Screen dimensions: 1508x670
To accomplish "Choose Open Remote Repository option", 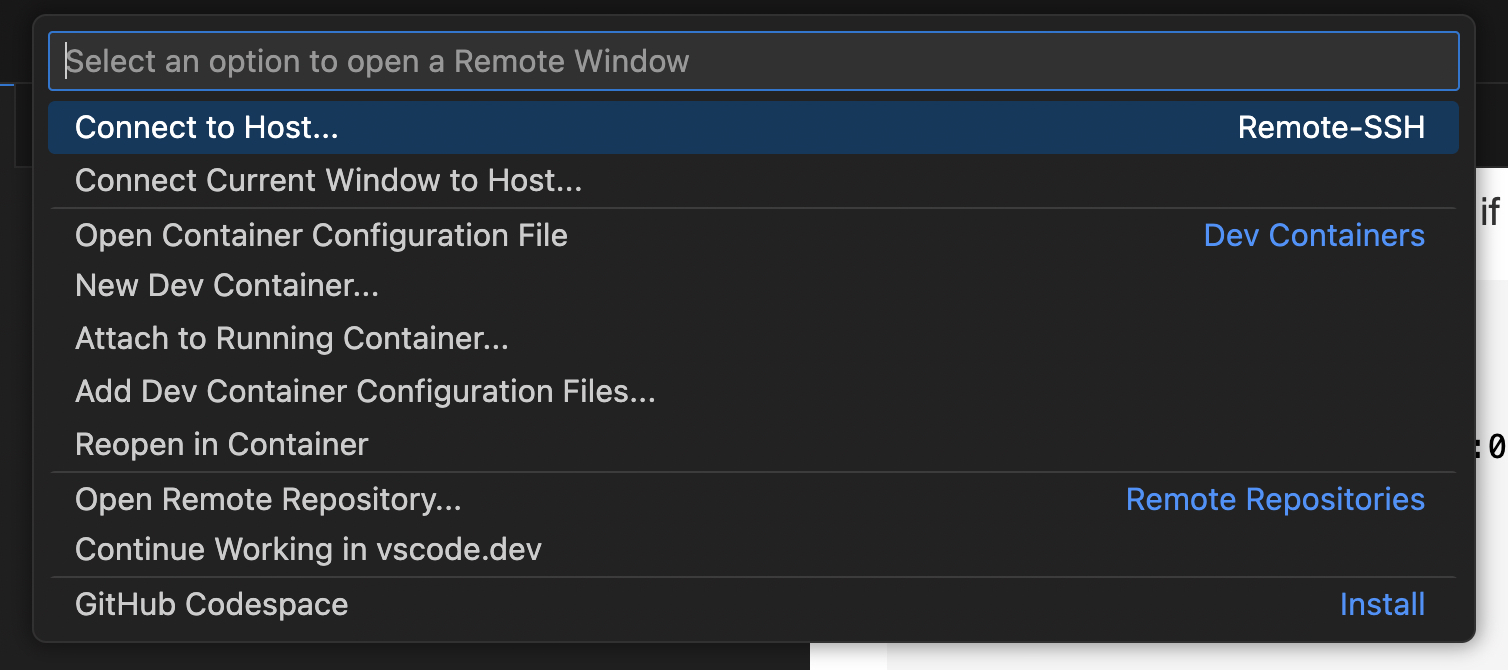I will pos(268,499).
